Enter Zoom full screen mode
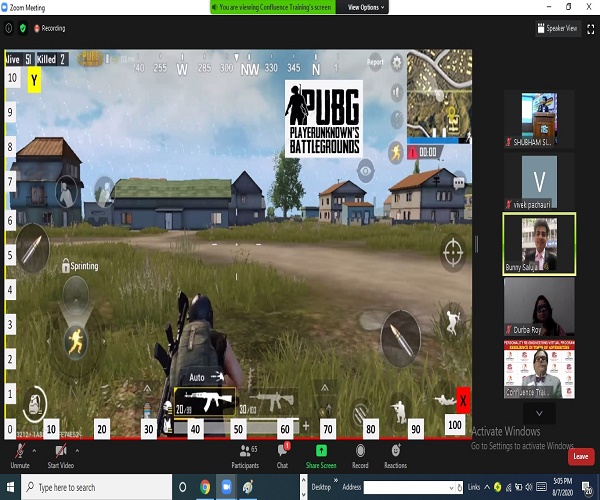The height and width of the screenshot is (500, 600). (x=590, y=29)
